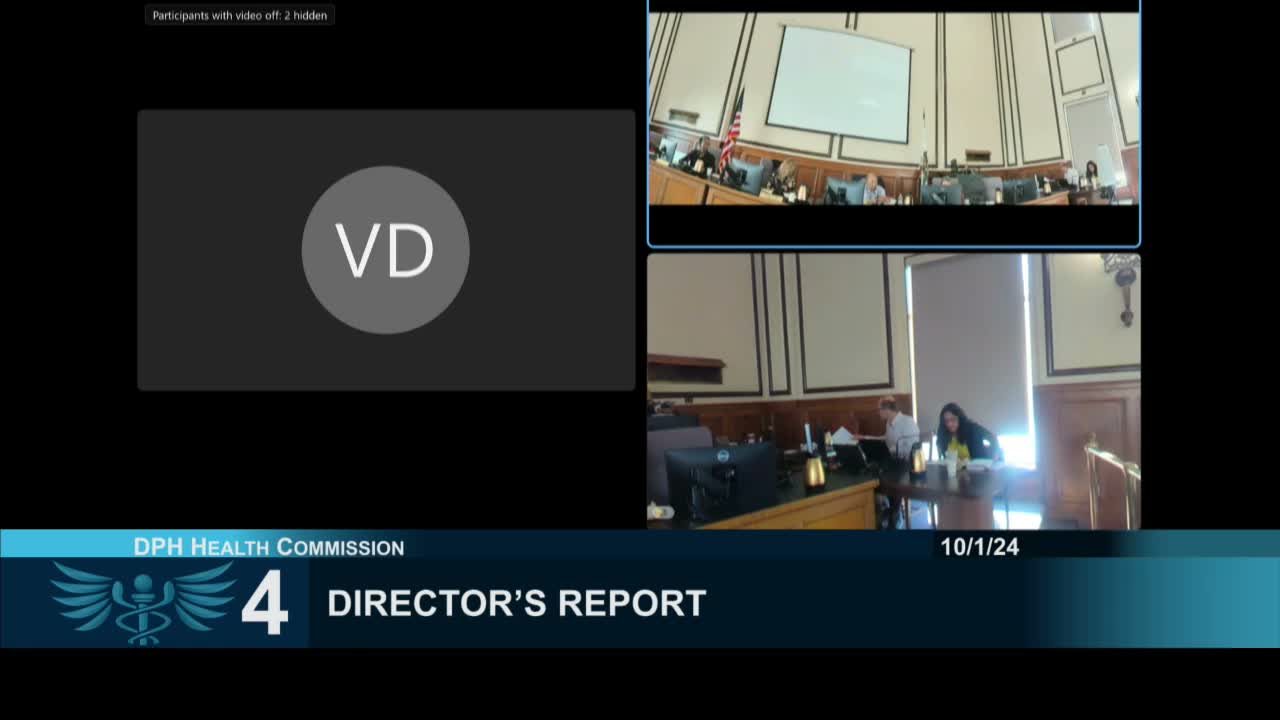Click the winged caduceus logo in banner
Screen dimensions: 1280x720
click(143, 602)
